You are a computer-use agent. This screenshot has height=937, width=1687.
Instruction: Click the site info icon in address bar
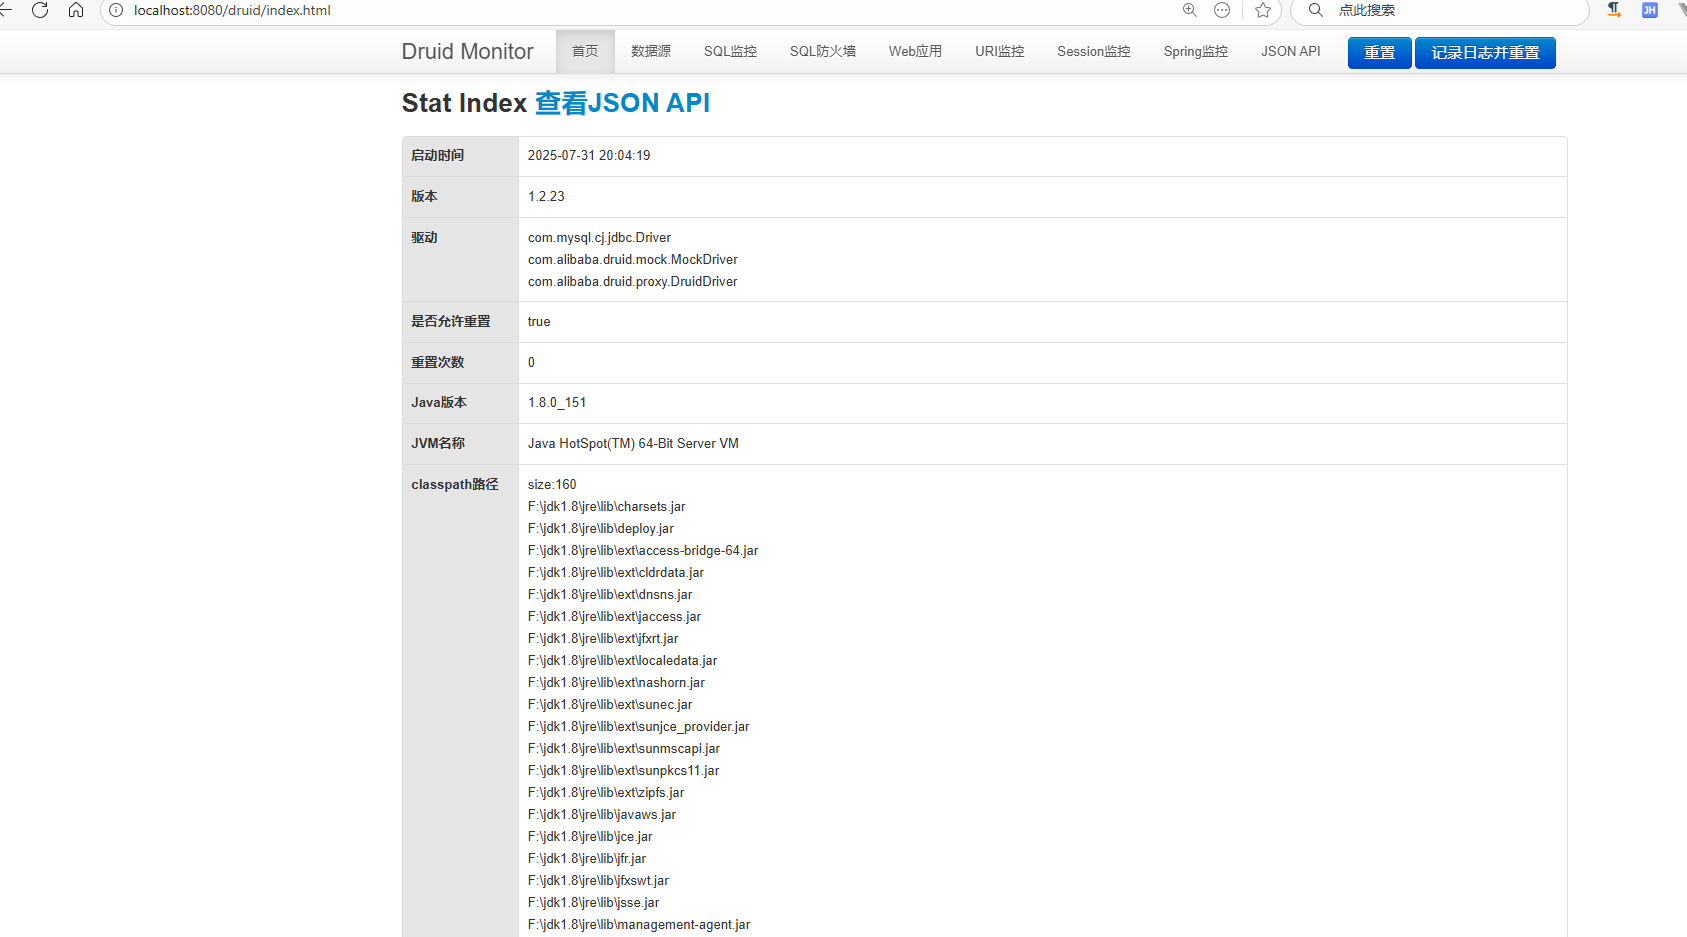pos(116,10)
